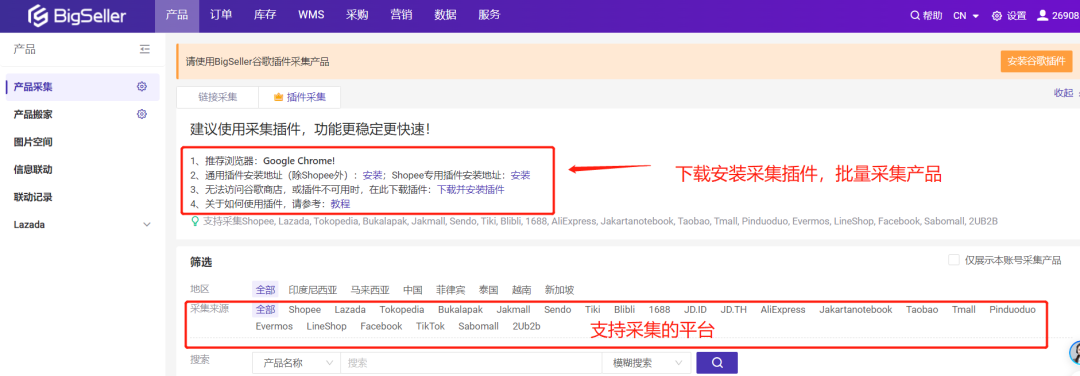Open 信息联动 in the sidebar
The image size is (1080, 376).
(33, 169)
